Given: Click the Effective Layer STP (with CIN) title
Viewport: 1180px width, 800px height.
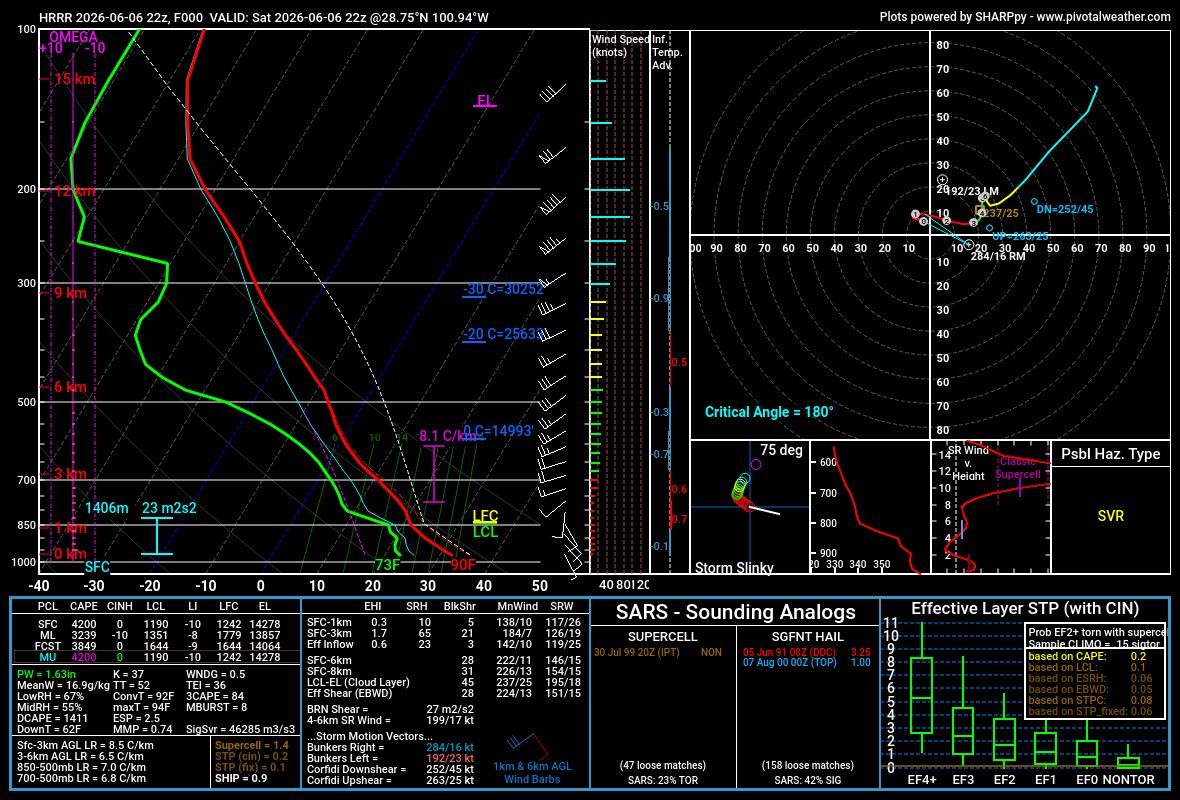Looking at the screenshot, I should 1025,608.
